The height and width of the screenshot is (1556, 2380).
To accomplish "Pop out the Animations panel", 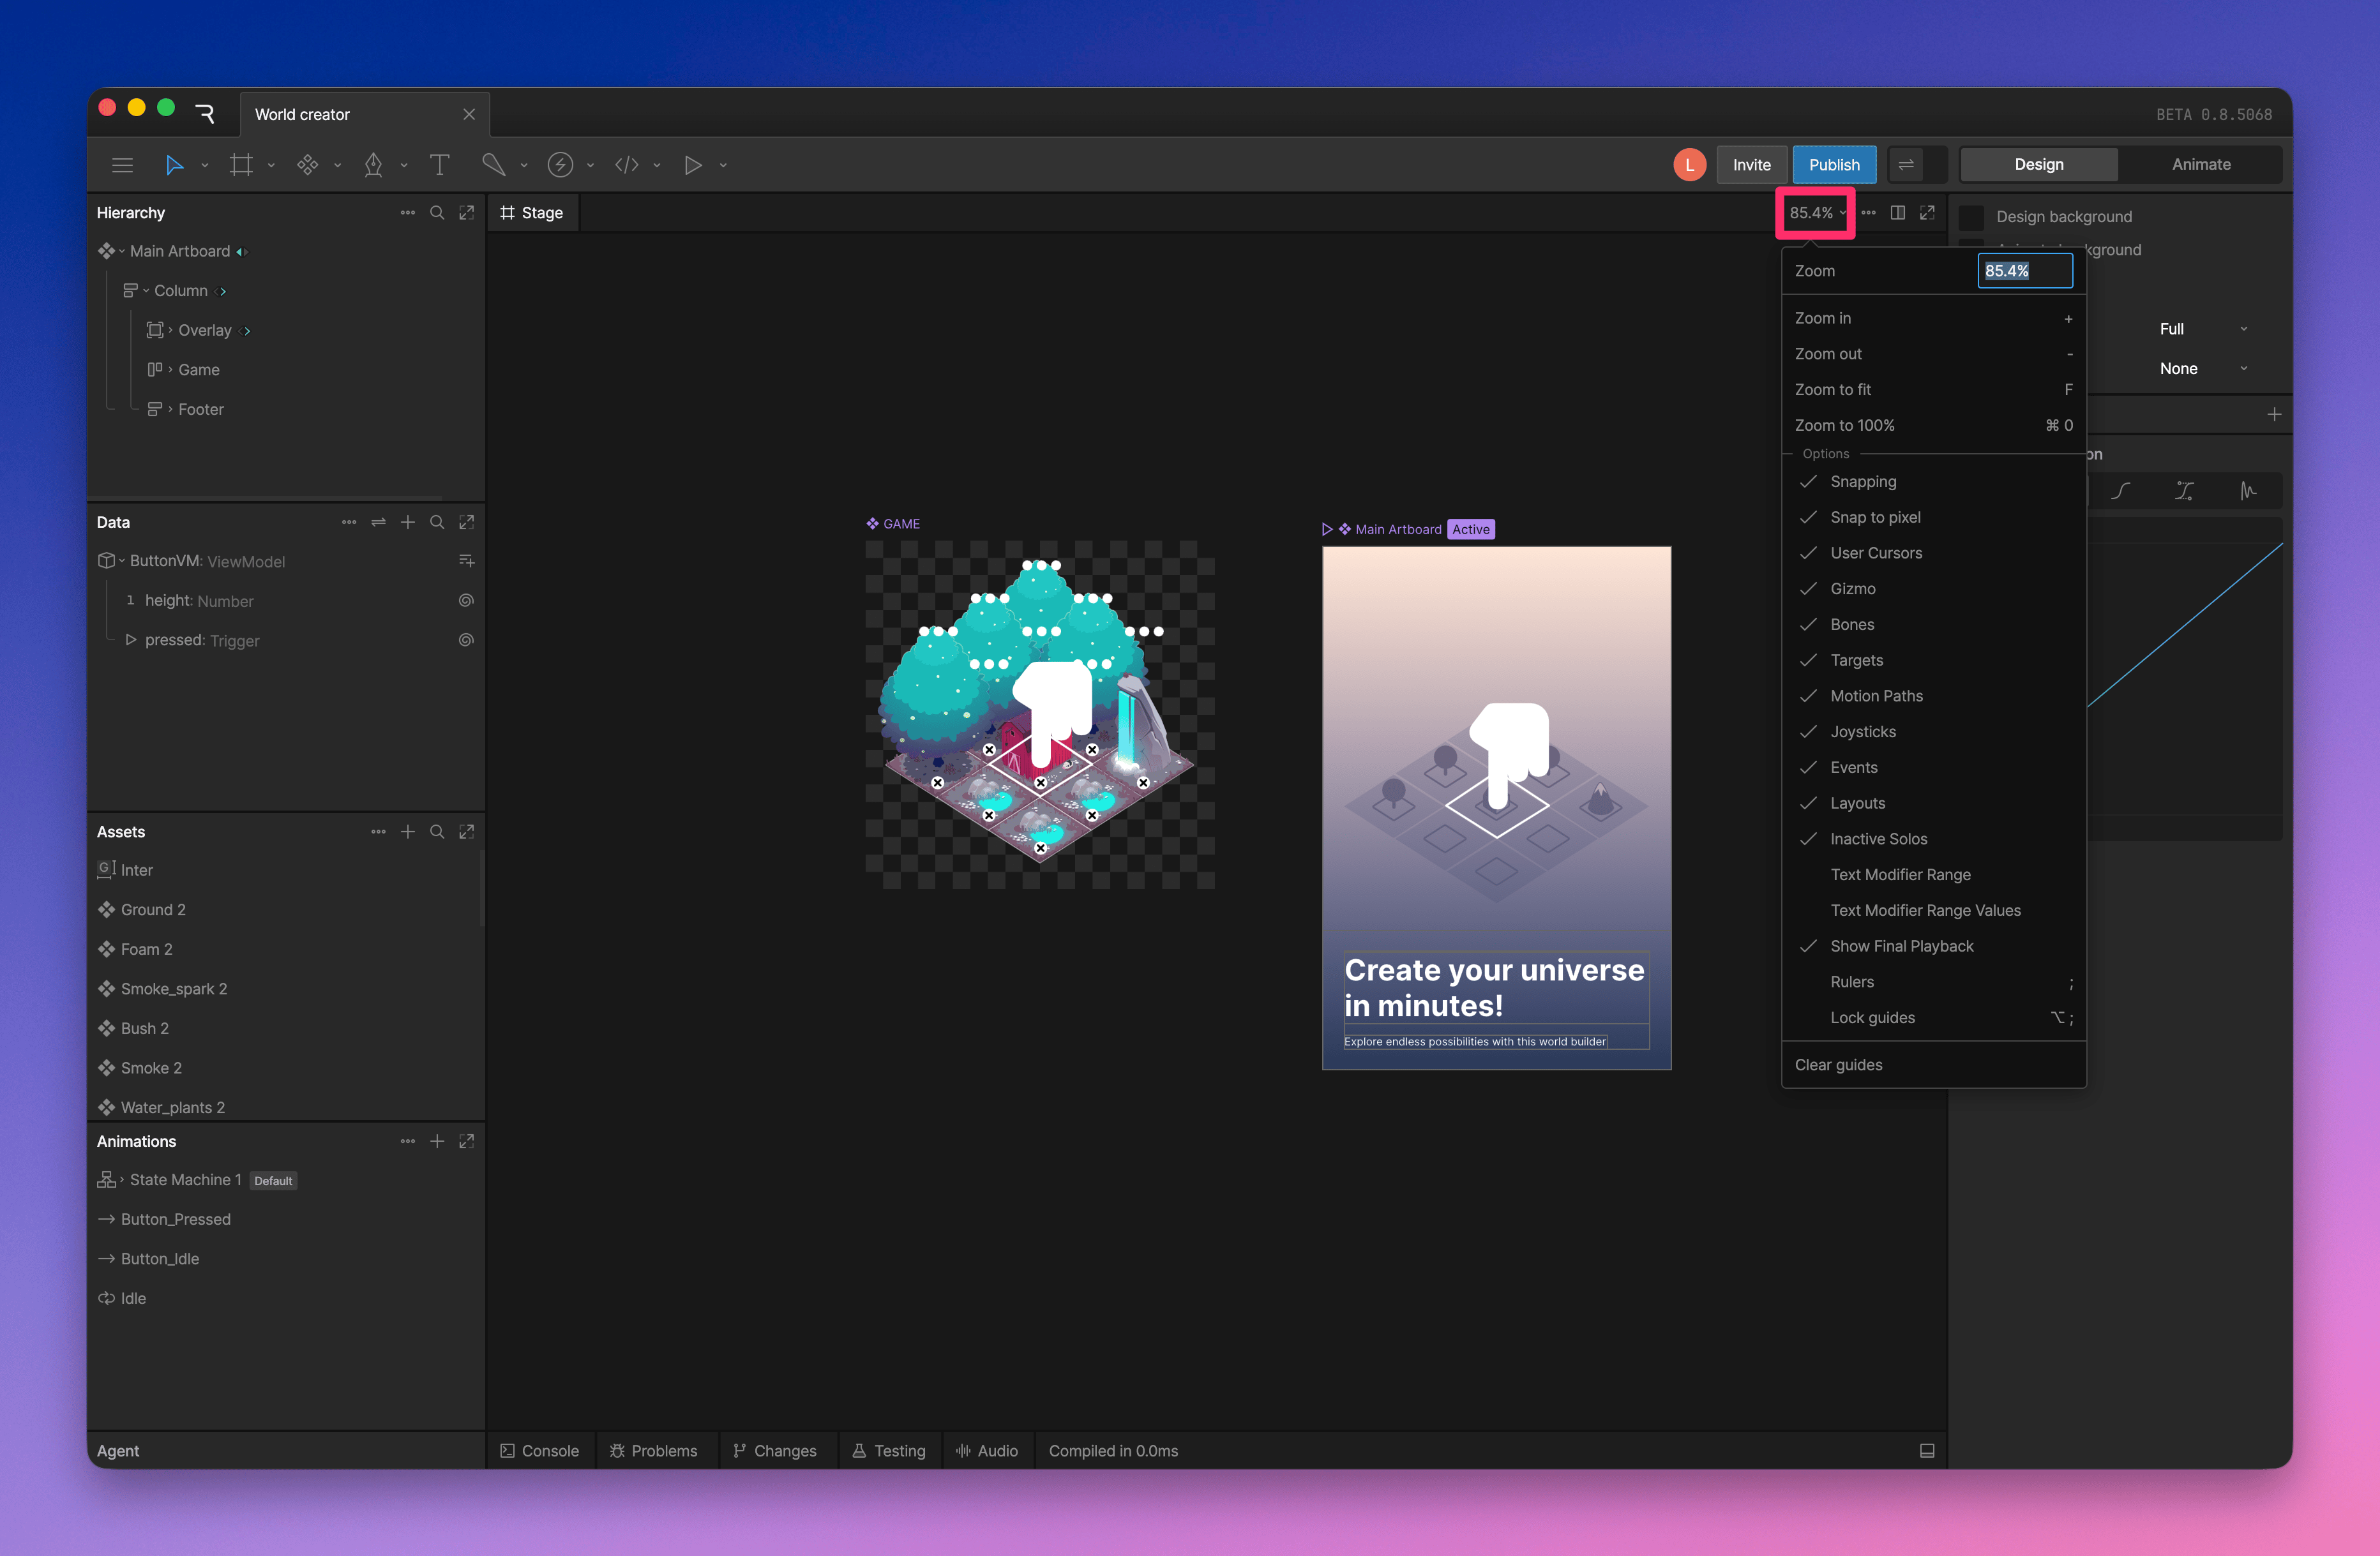I will click(x=467, y=1141).
